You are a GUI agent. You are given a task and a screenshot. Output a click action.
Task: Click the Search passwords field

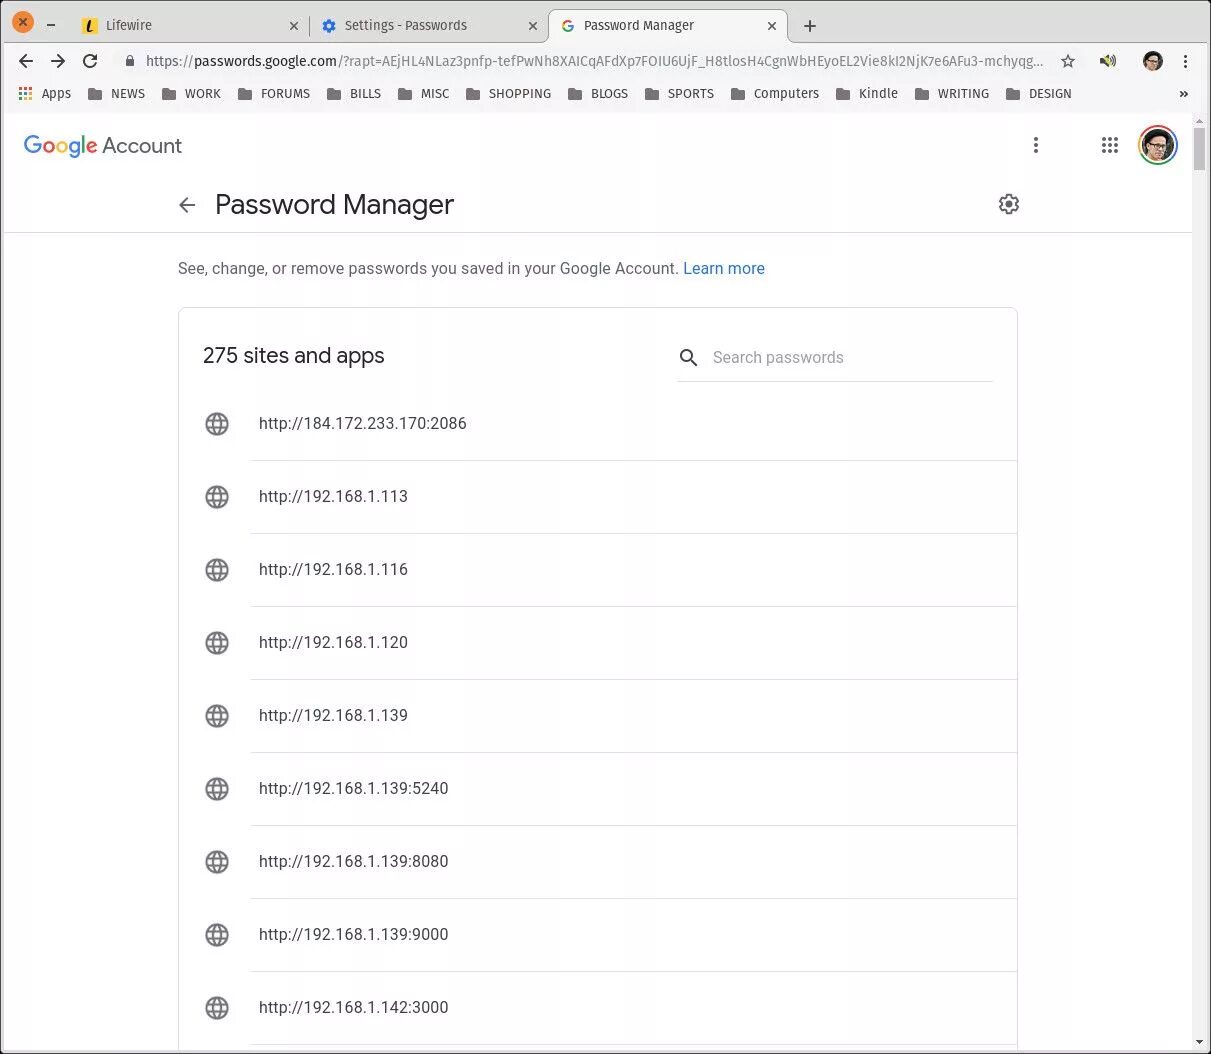pyautogui.click(x=835, y=357)
